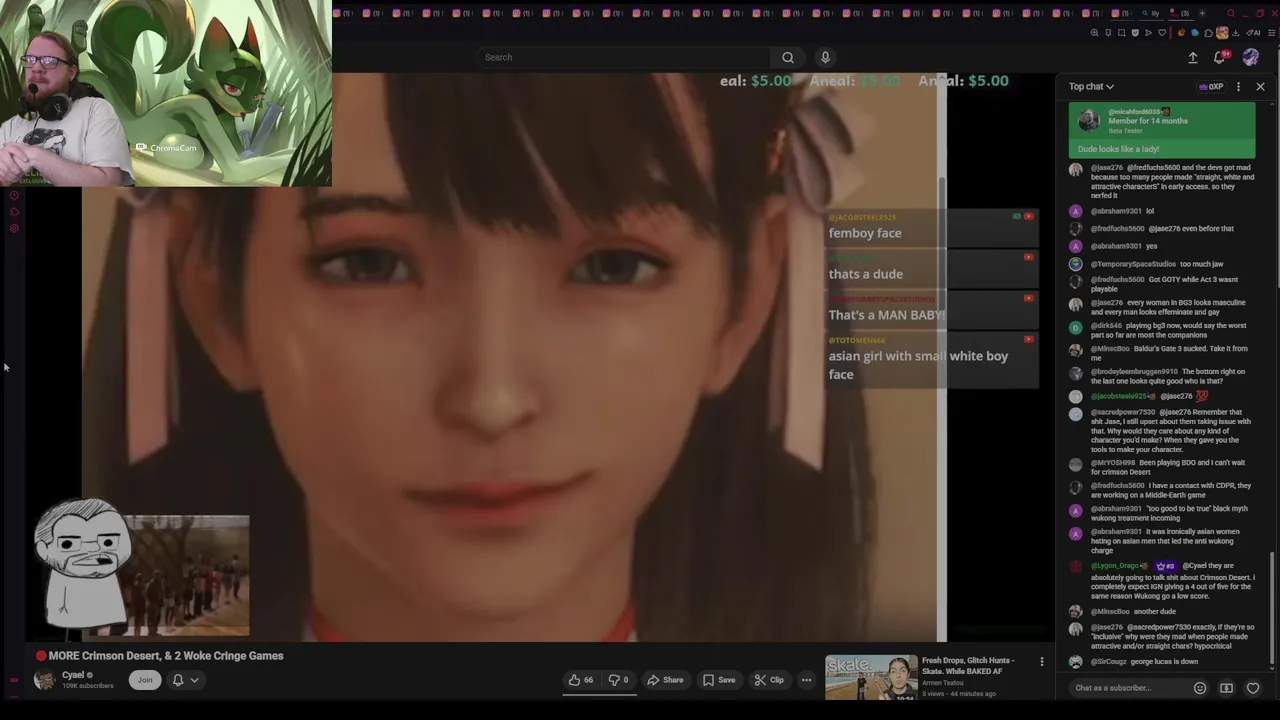
Task: Activate voice search microphone icon
Action: [x=825, y=57]
